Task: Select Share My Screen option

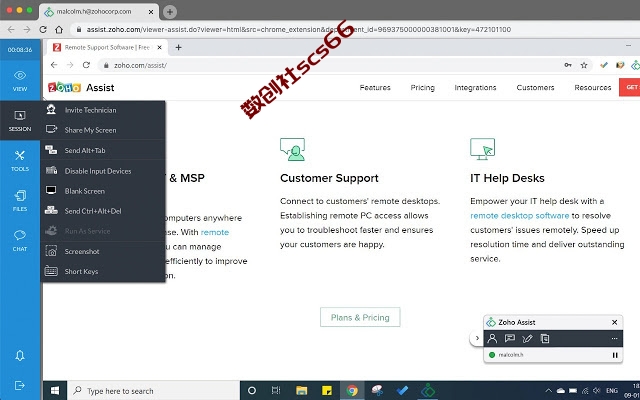Action: 103,130
